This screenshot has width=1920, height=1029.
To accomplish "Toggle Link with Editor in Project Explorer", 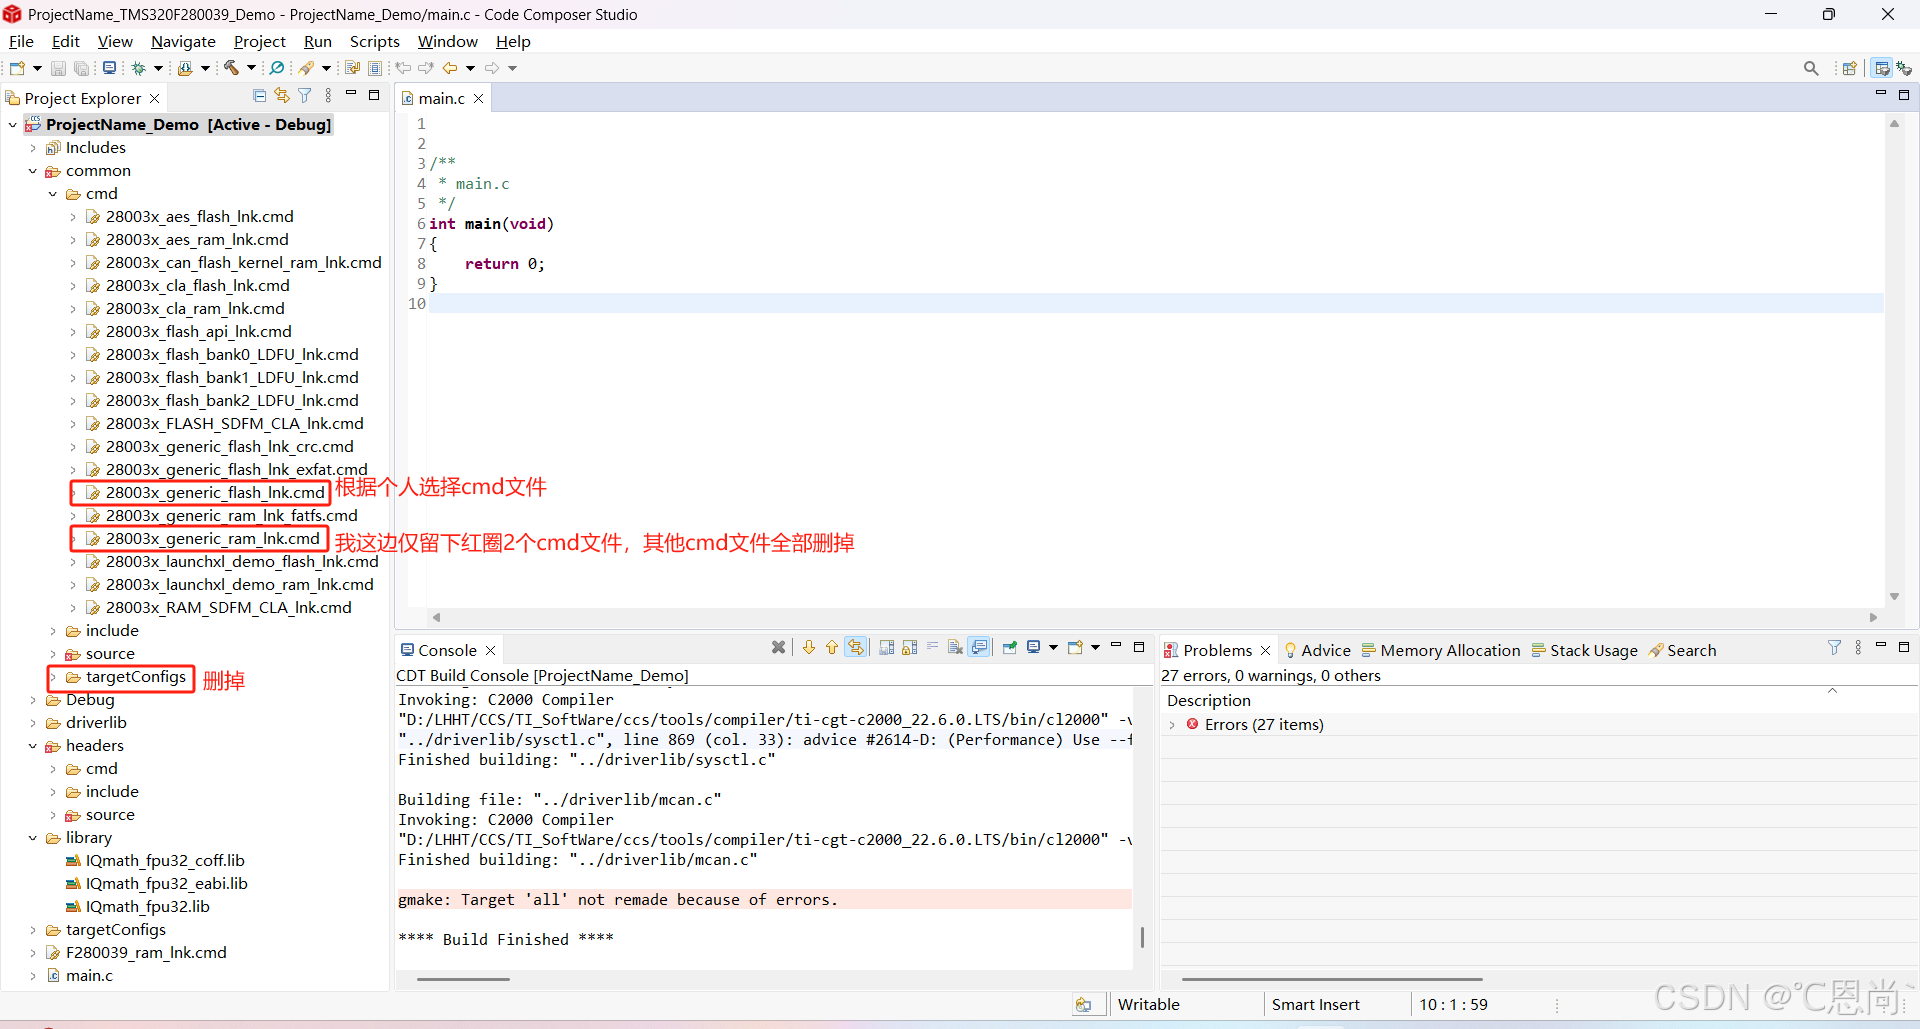I will [x=282, y=95].
